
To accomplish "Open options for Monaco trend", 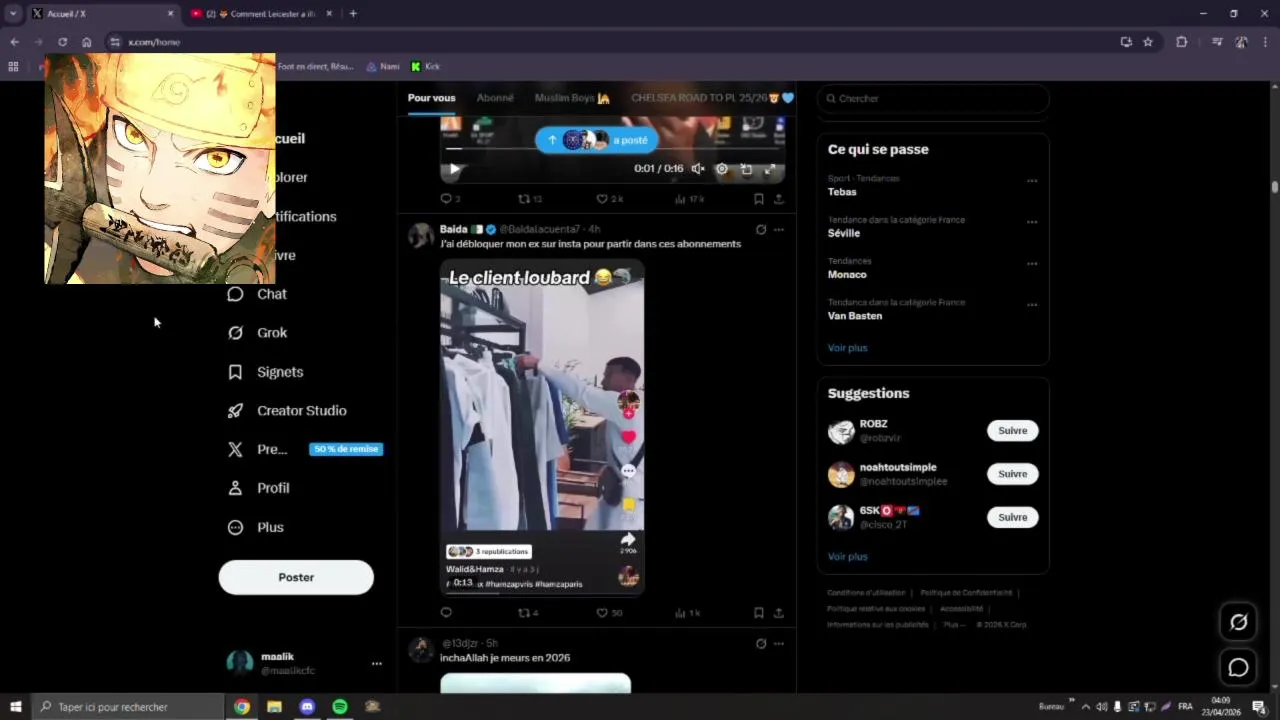I will (1032, 264).
